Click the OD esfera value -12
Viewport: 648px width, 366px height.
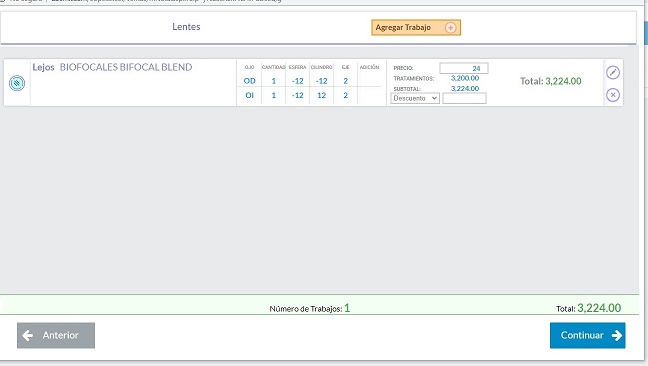click(298, 81)
